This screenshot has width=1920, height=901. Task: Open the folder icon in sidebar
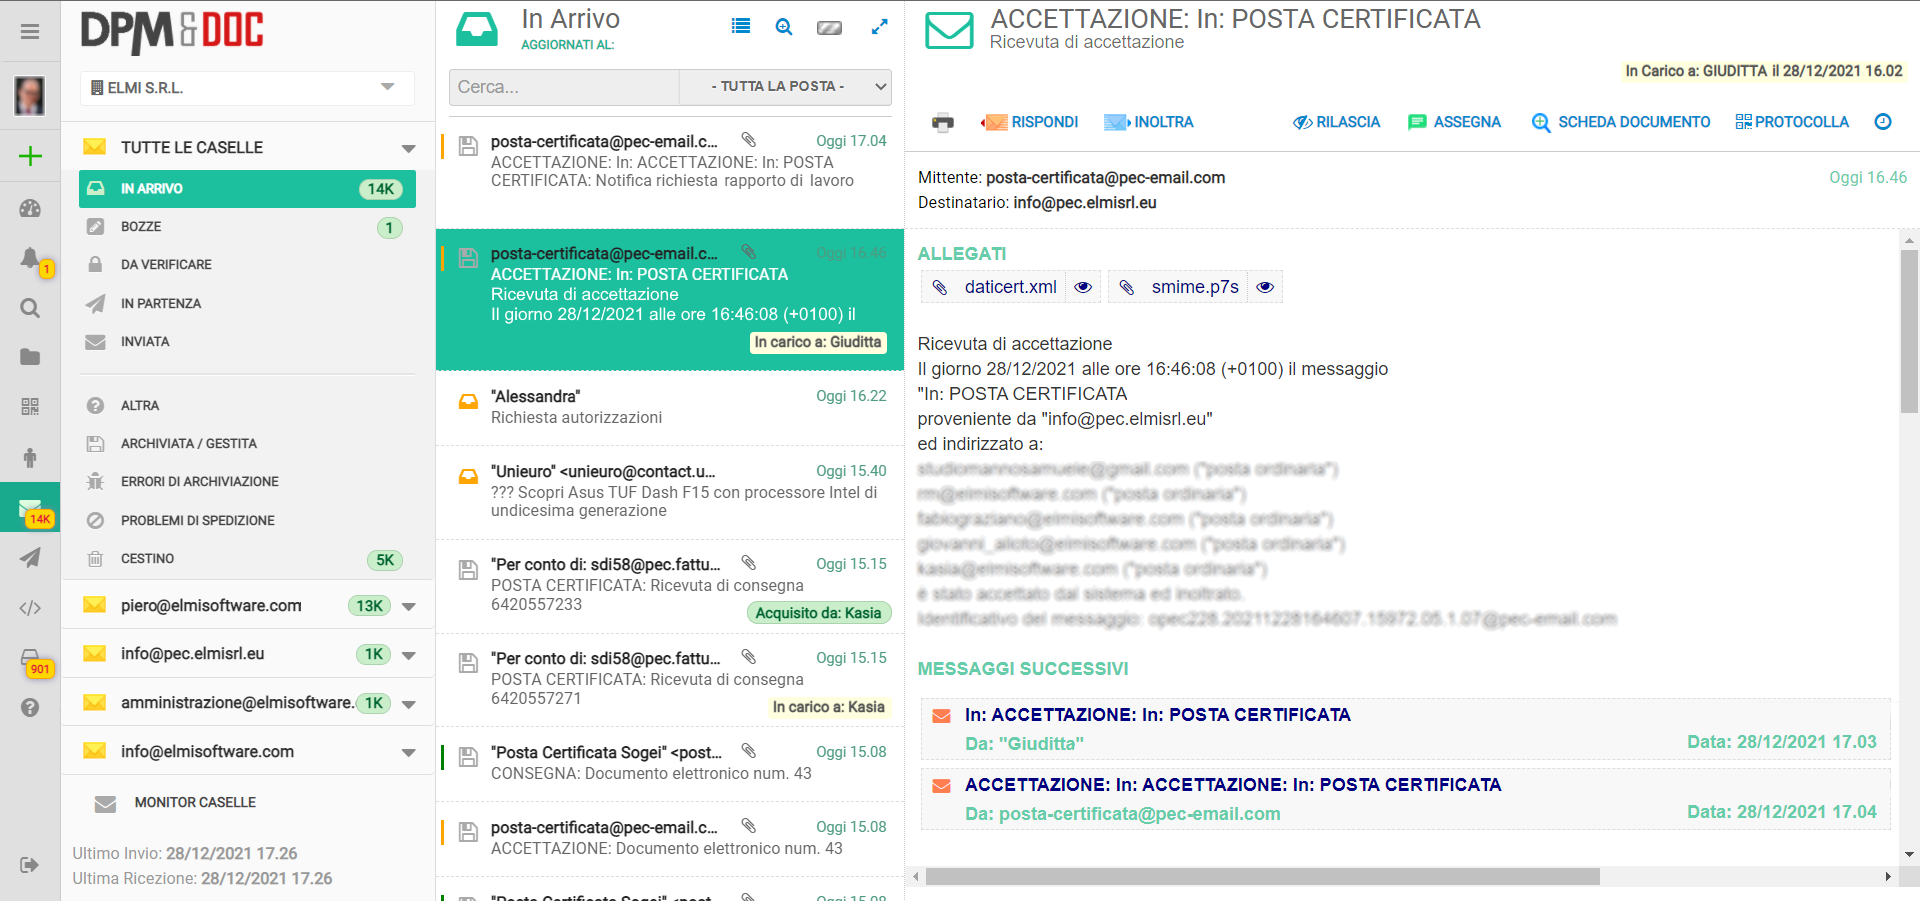[30, 357]
